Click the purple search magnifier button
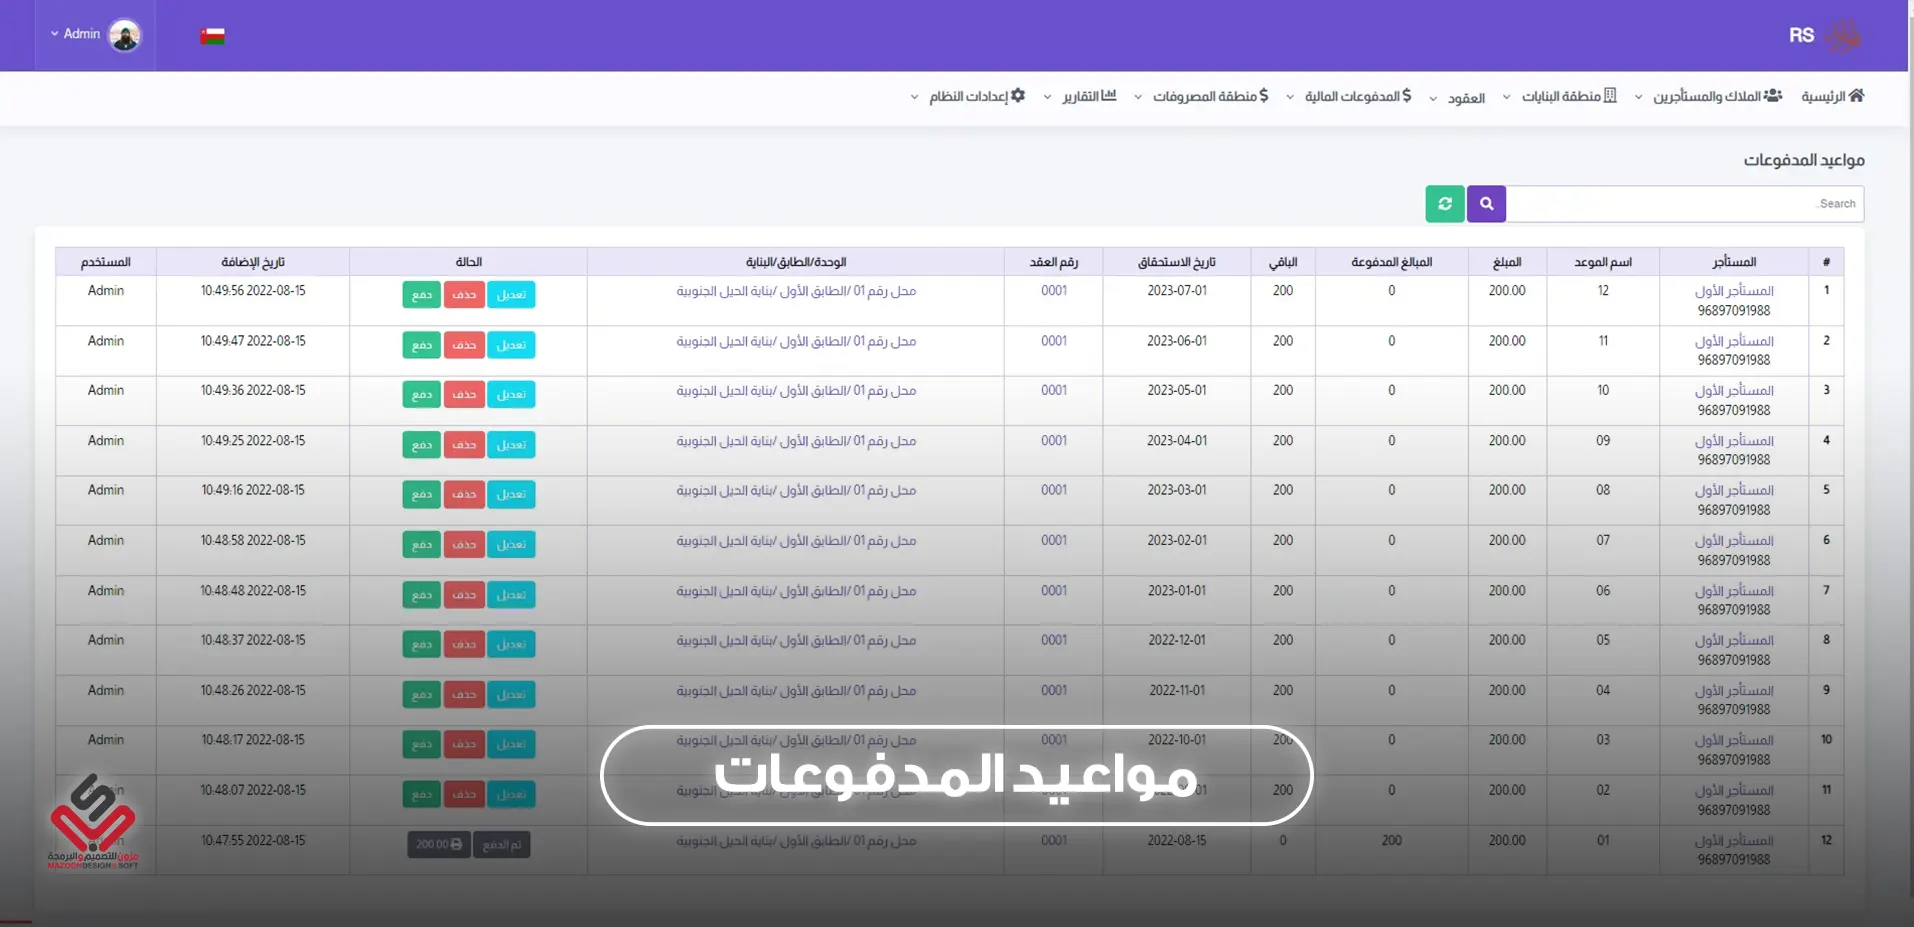The width and height of the screenshot is (1914, 927). pyautogui.click(x=1486, y=204)
